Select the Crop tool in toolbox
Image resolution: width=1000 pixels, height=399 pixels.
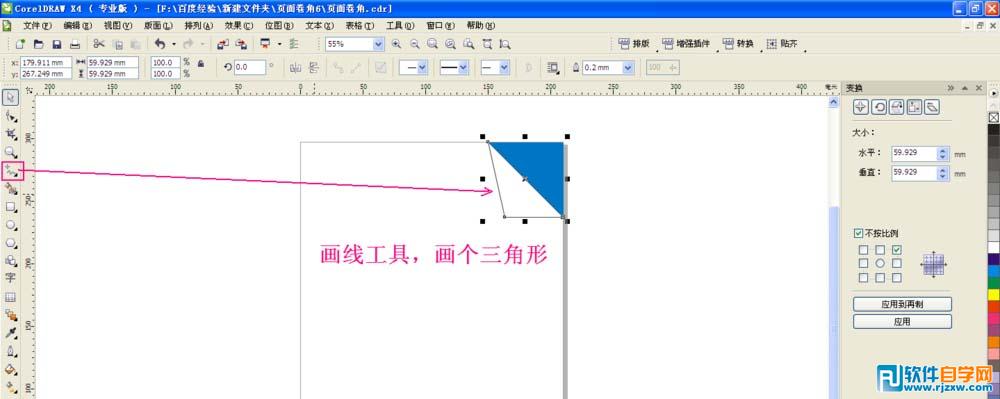(x=11, y=134)
